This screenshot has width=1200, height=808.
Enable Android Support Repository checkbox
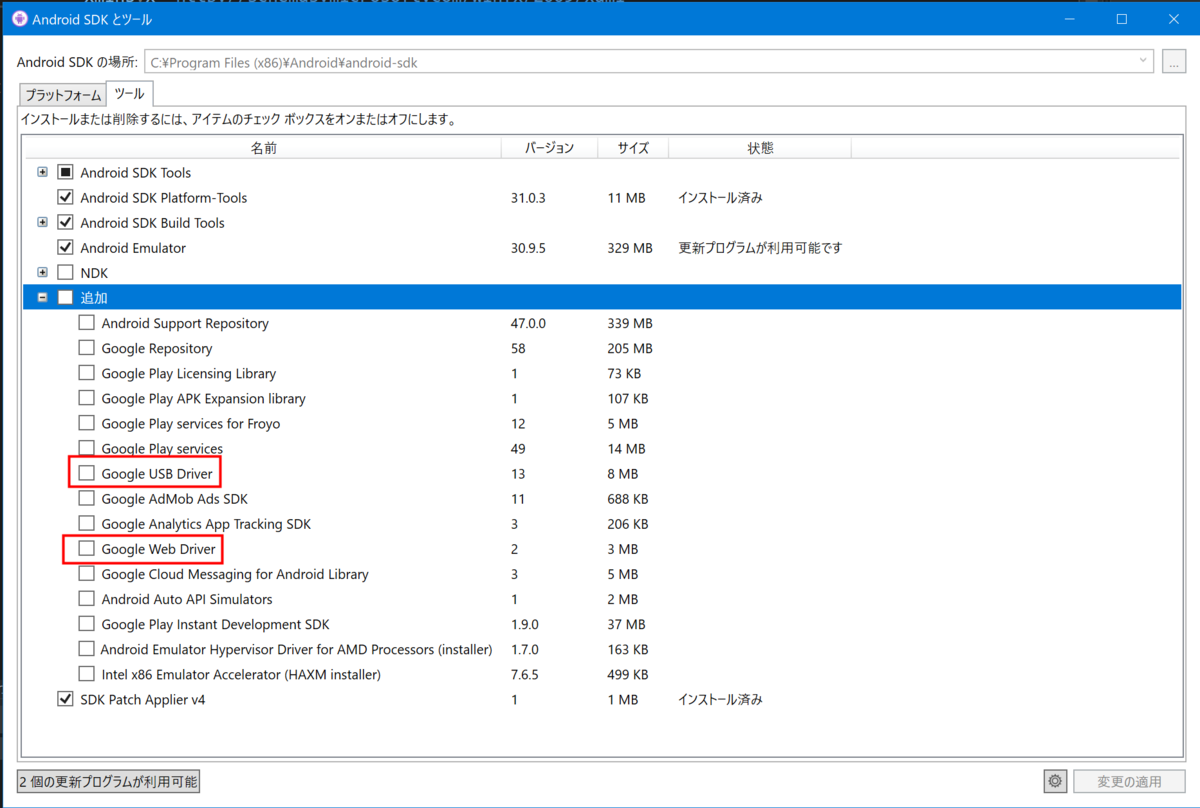click(87, 323)
